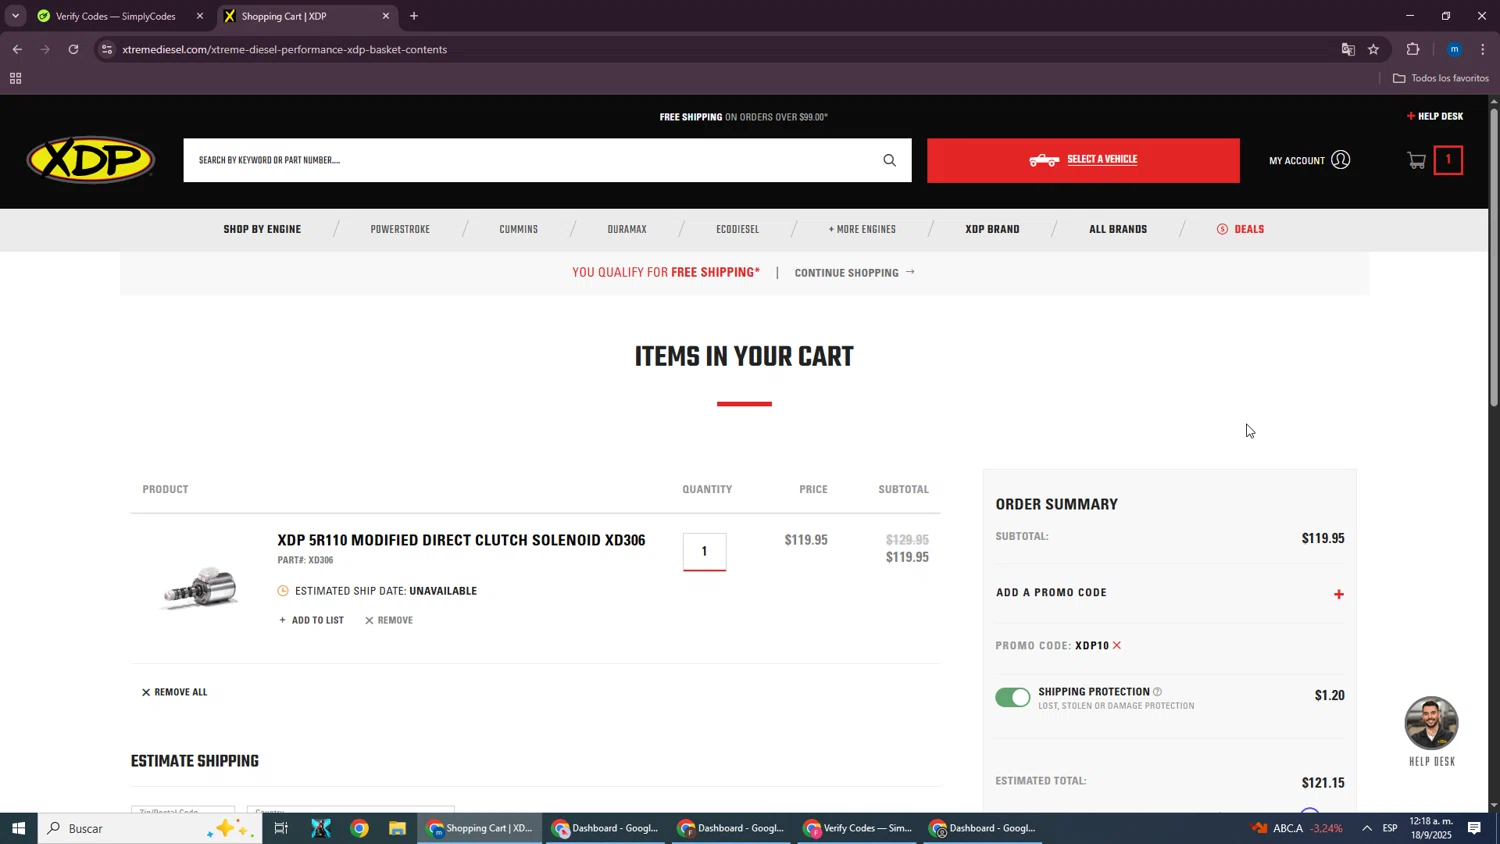The height and width of the screenshot is (844, 1500).
Task: Open browser extensions icon
Action: click(x=1413, y=49)
